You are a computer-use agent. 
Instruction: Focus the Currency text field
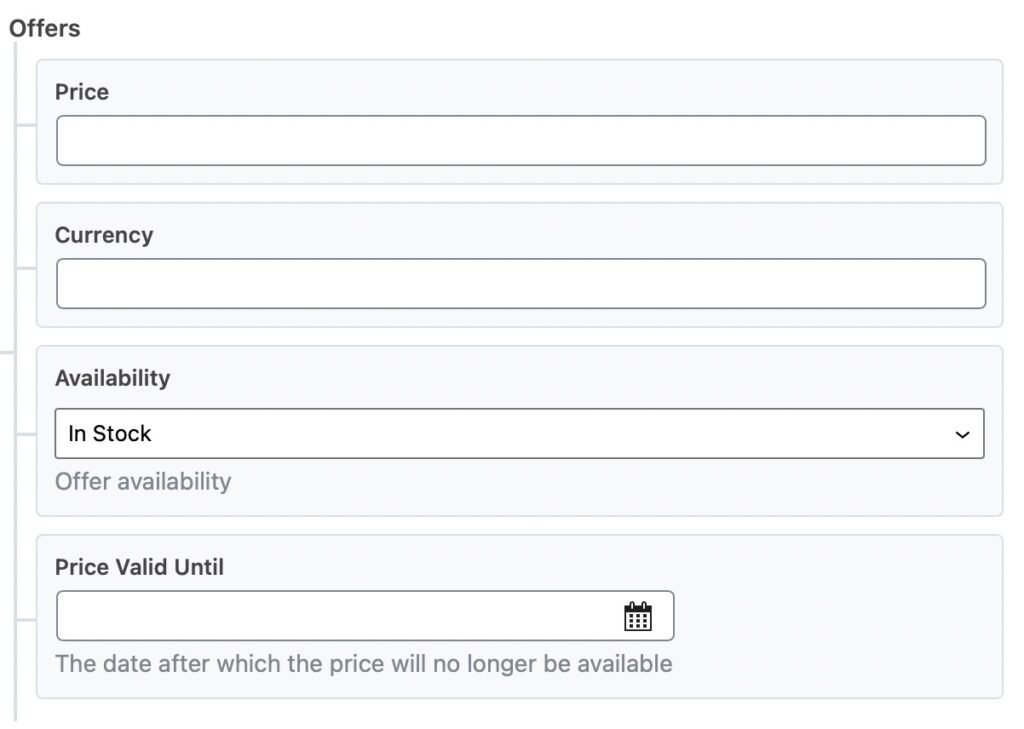520,284
